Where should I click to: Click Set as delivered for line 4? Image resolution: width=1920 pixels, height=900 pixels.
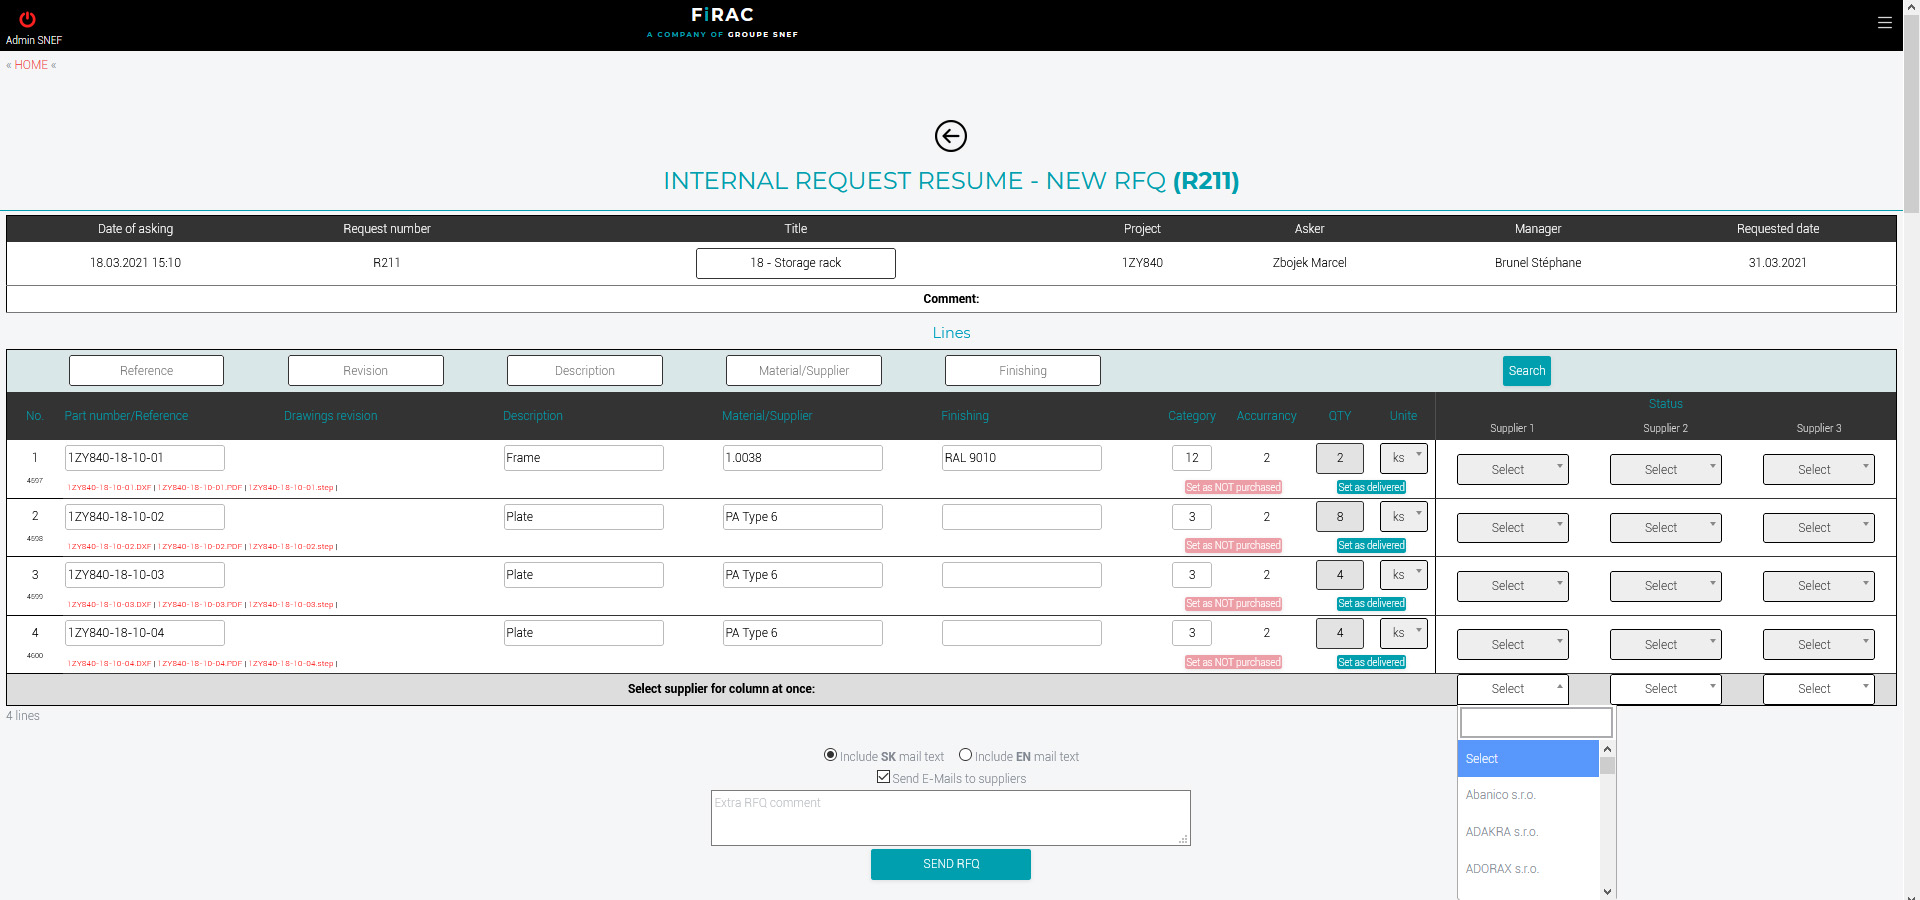pyautogui.click(x=1371, y=662)
